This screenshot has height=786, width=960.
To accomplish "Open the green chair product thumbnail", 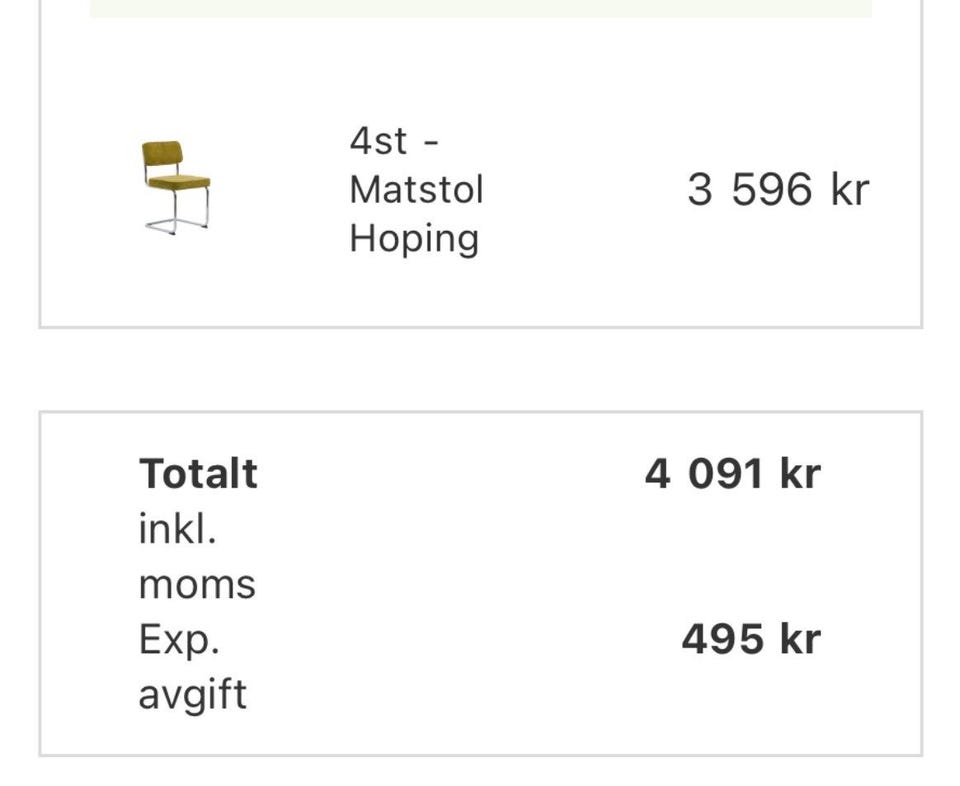I will coord(176,188).
